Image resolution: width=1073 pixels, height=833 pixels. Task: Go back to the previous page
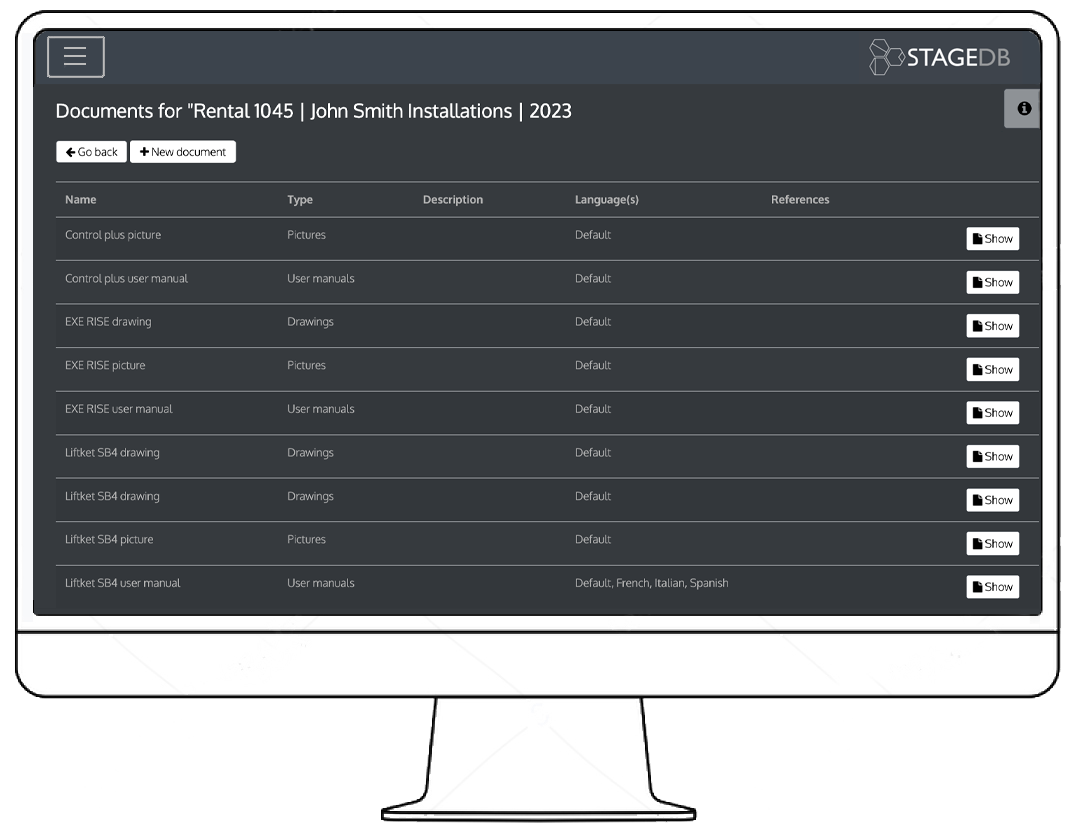pos(92,152)
